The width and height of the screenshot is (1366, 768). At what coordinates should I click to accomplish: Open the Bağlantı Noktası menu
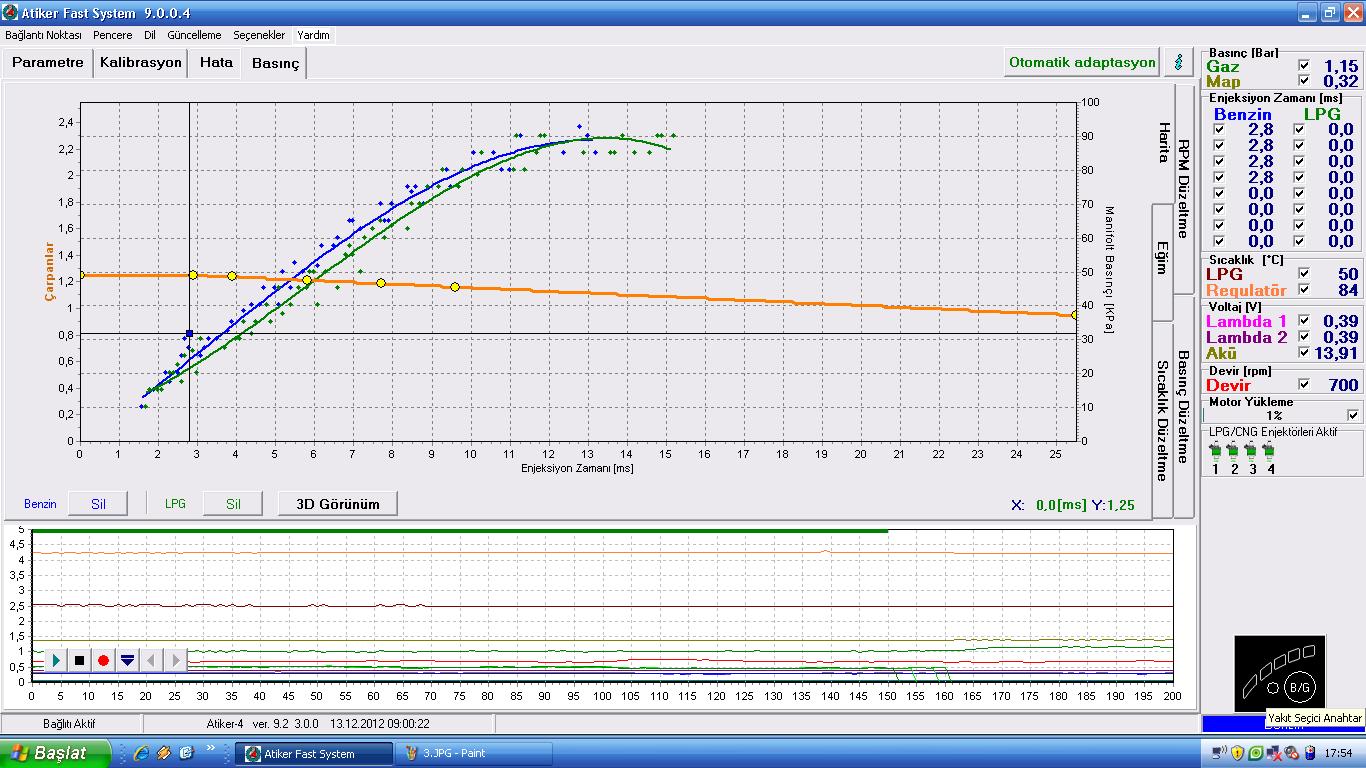43,35
